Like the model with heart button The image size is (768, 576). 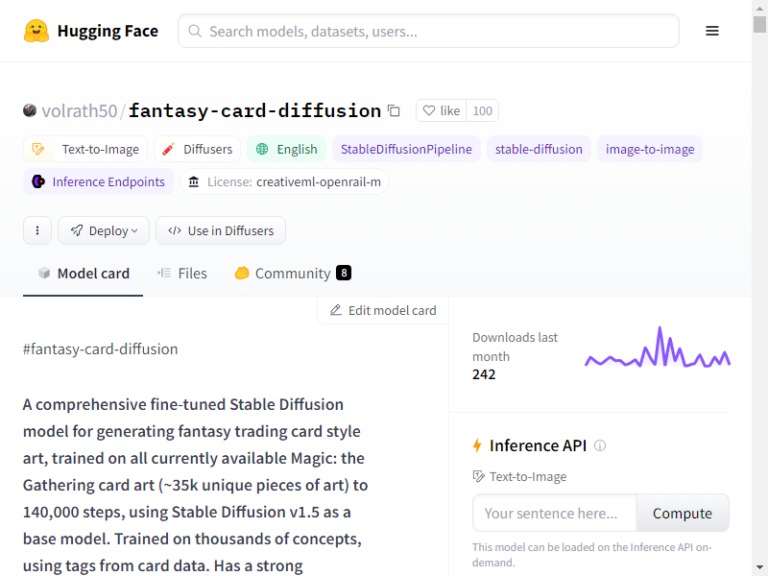tap(441, 111)
